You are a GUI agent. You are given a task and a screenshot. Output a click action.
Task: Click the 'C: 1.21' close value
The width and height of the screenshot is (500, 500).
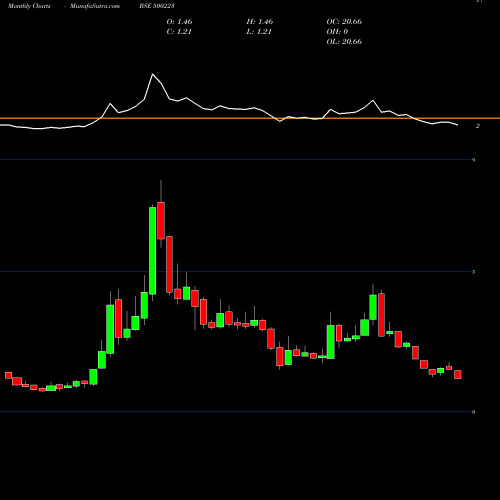tap(179, 32)
